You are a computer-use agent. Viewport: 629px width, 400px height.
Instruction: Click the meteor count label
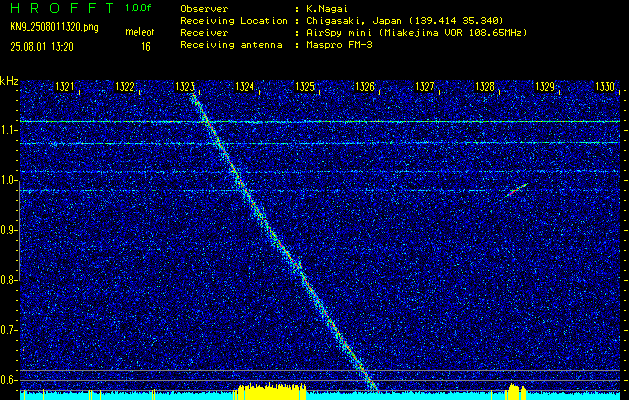click(140, 32)
